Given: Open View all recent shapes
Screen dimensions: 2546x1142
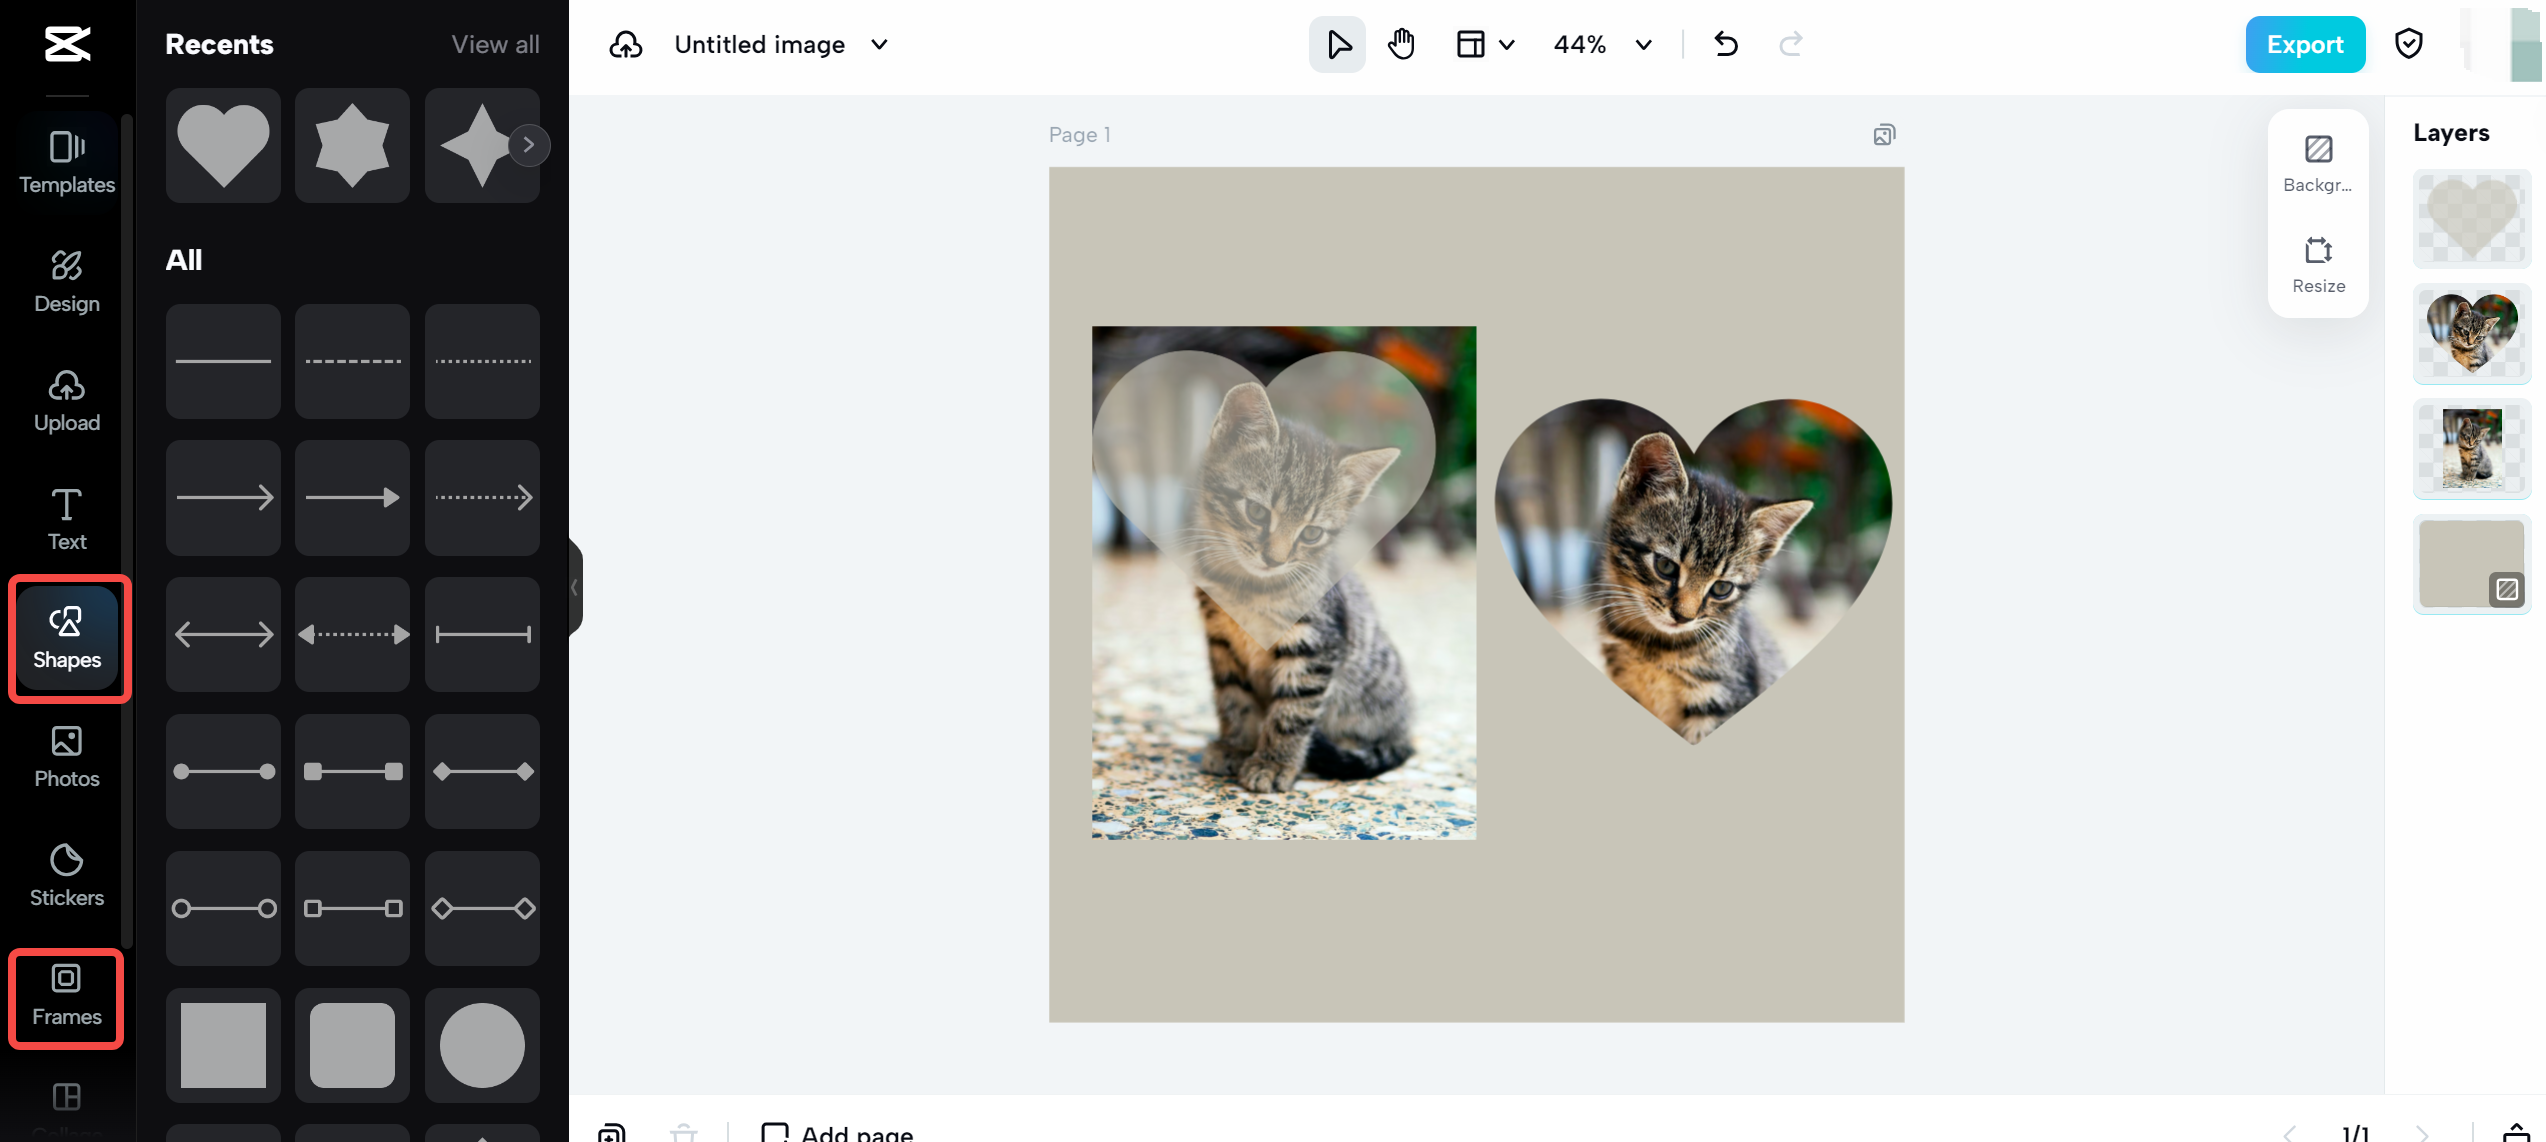Looking at the screenshot, I should click(496, 44).
